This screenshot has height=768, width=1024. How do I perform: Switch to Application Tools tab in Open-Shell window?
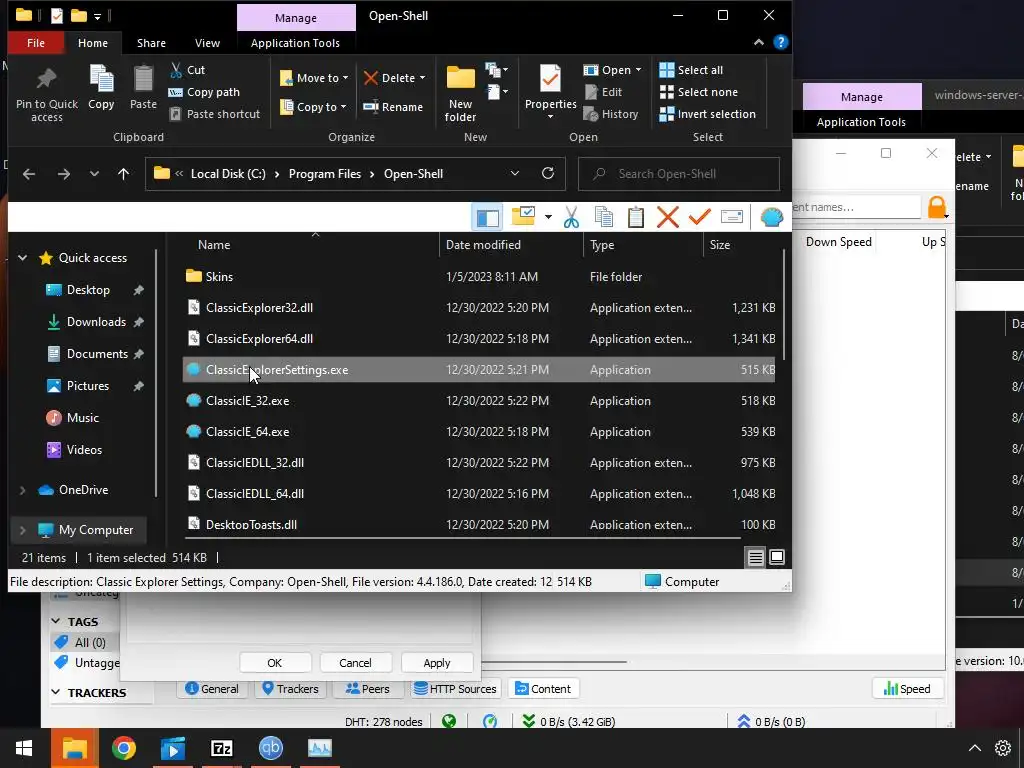click(295, 43)
